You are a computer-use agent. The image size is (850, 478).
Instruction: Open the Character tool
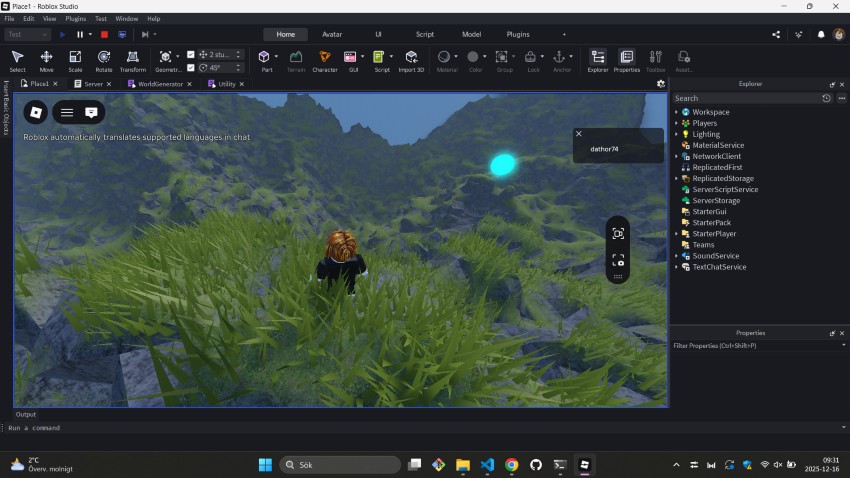click(x=325, y=61)
